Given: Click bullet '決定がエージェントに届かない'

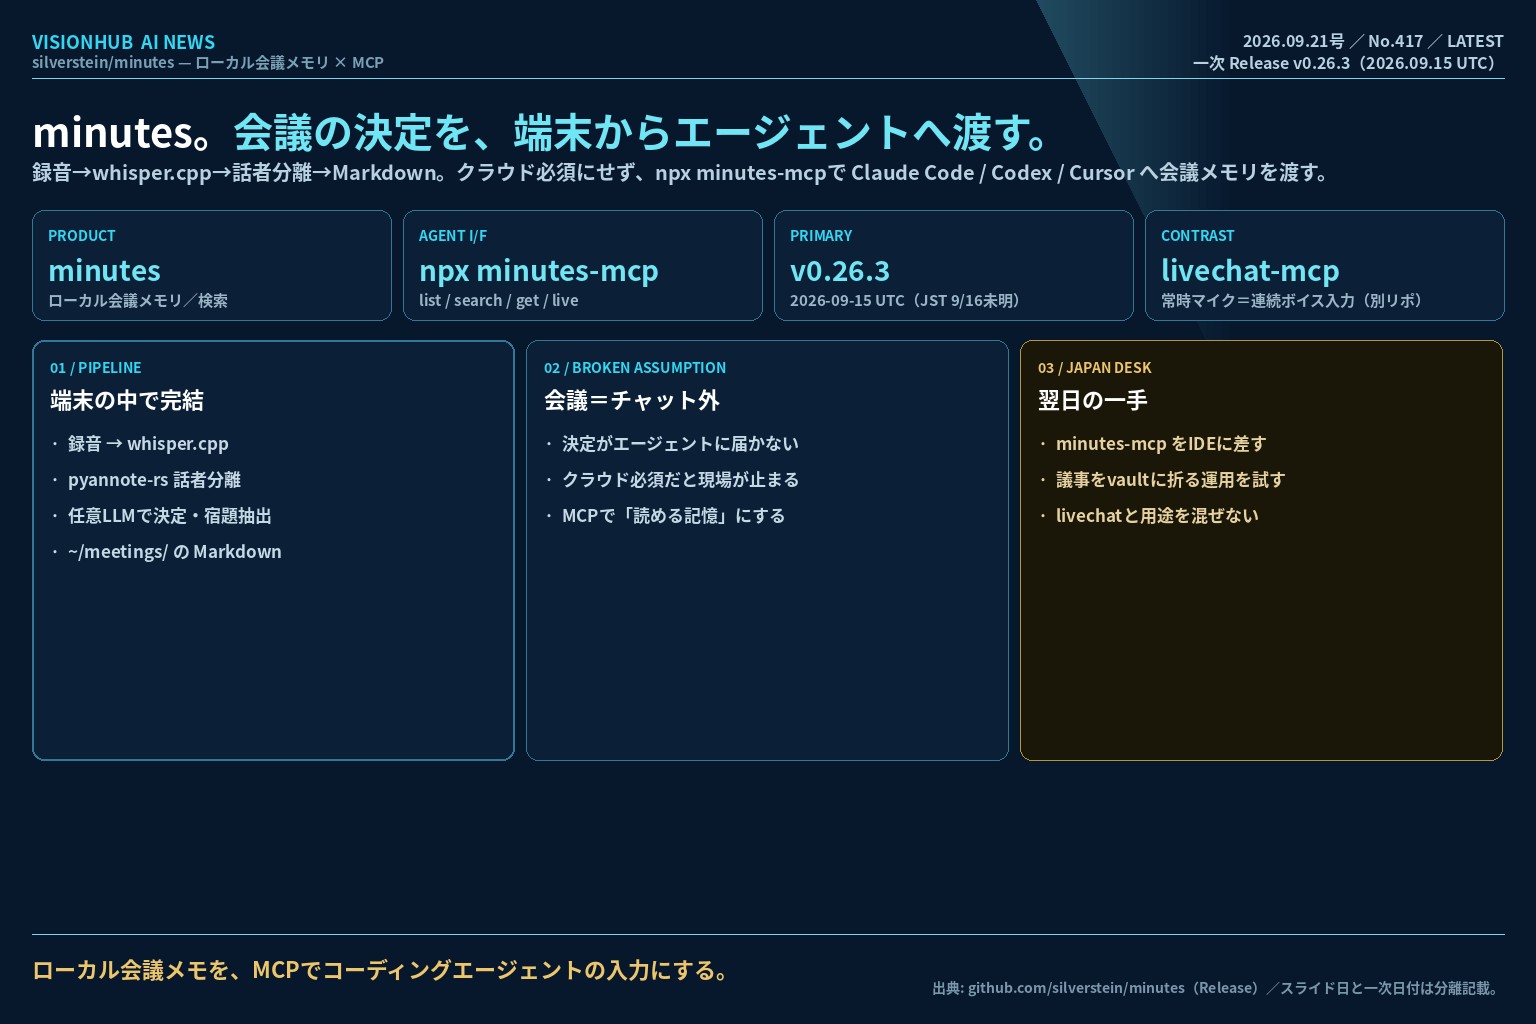Looking at the screenshot, I should click(680, 443).
